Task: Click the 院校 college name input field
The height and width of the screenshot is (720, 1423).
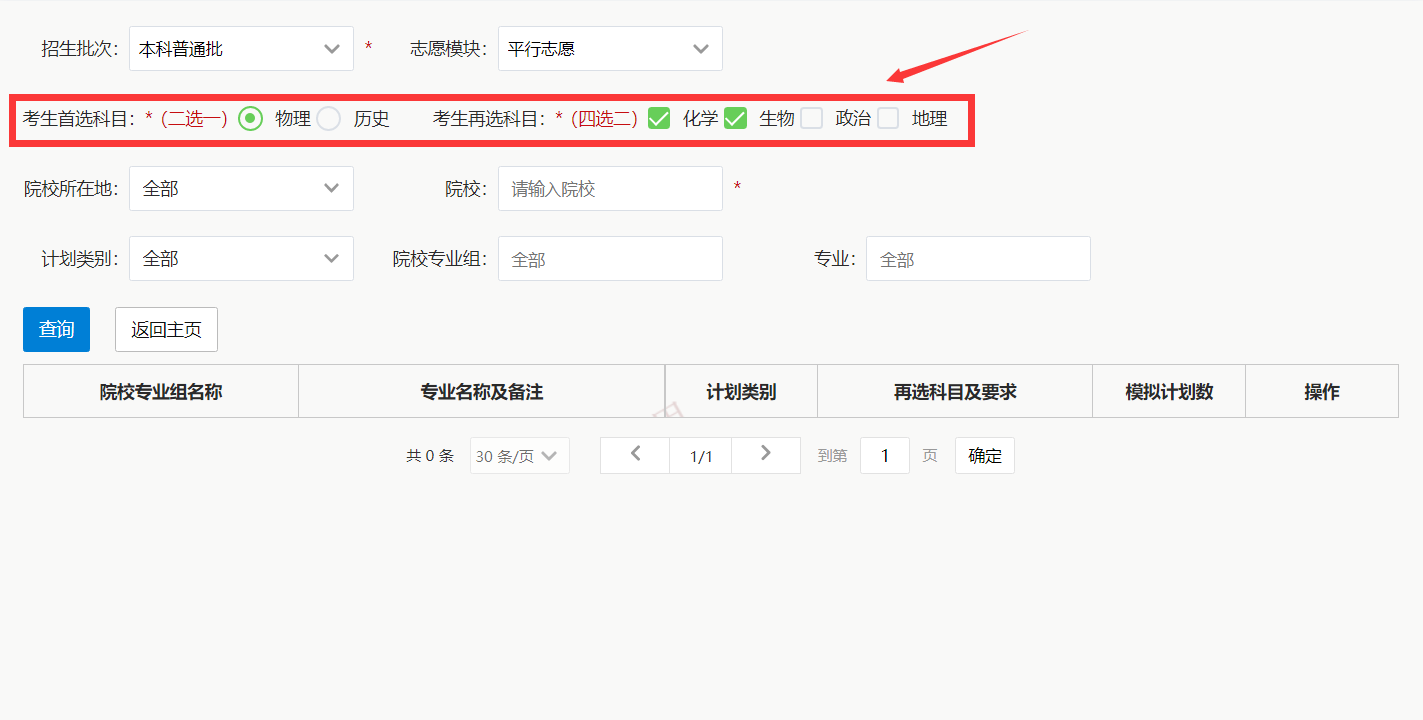Action: click(x=610, y=188)
